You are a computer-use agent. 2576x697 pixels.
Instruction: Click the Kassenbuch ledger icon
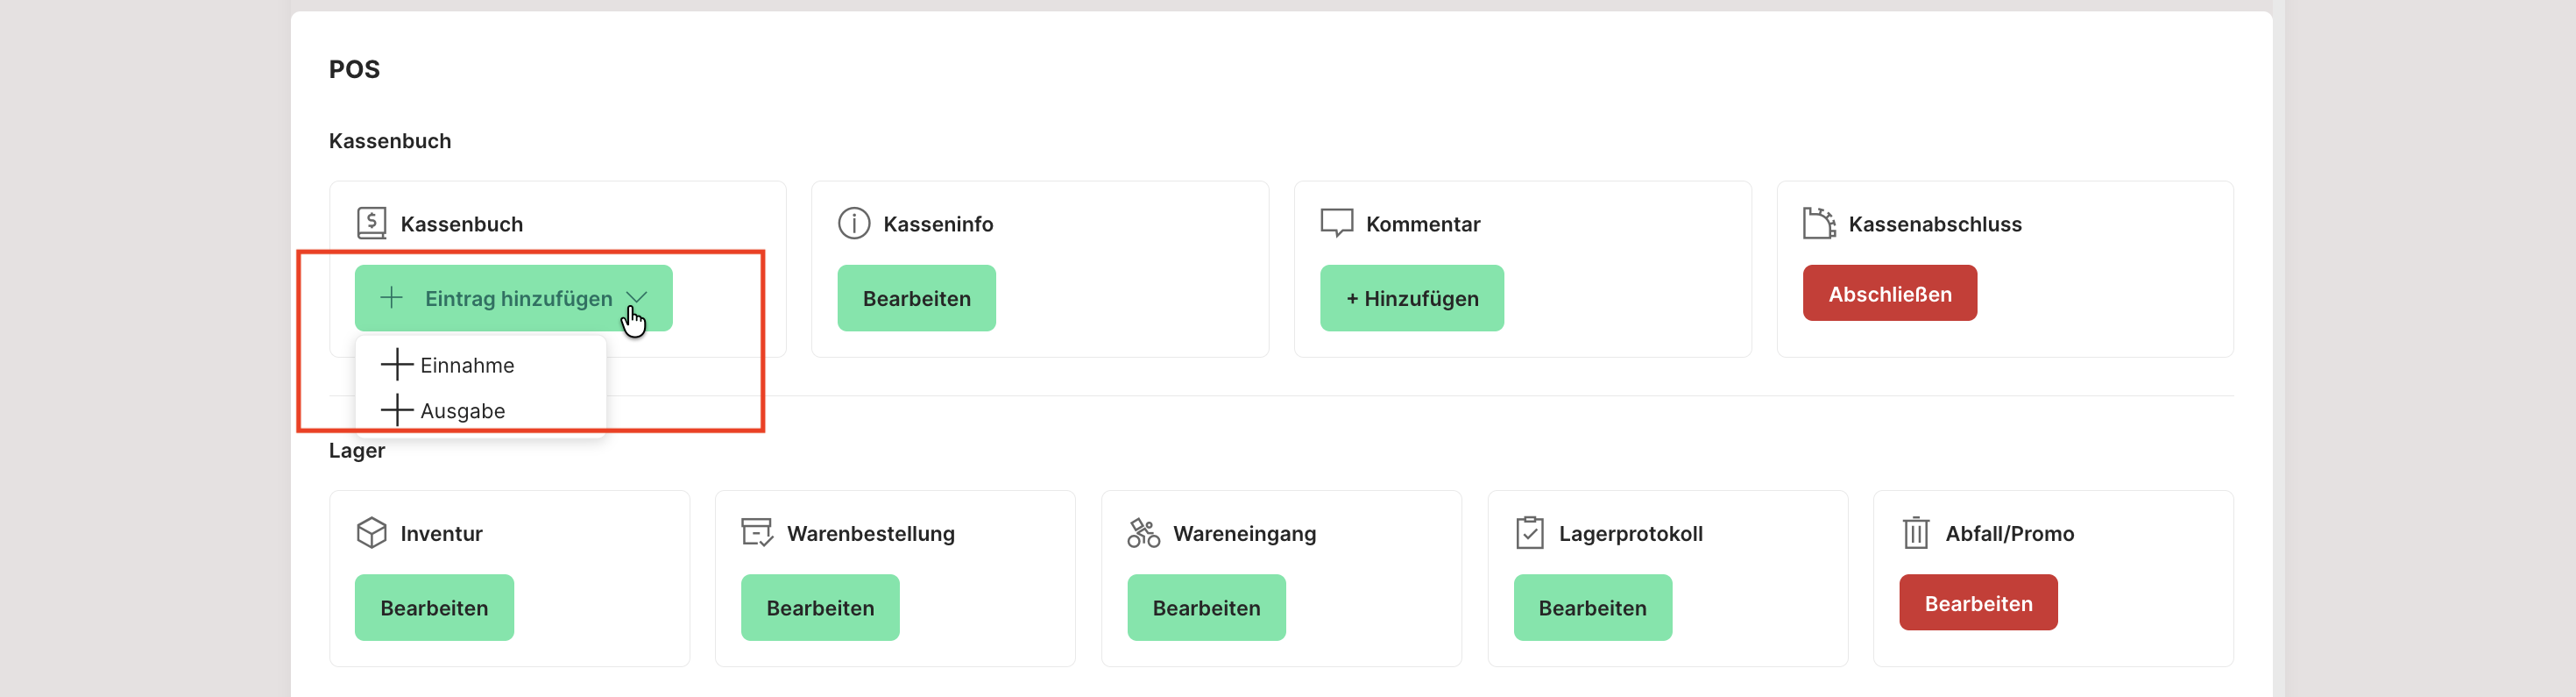click(371, 223)
